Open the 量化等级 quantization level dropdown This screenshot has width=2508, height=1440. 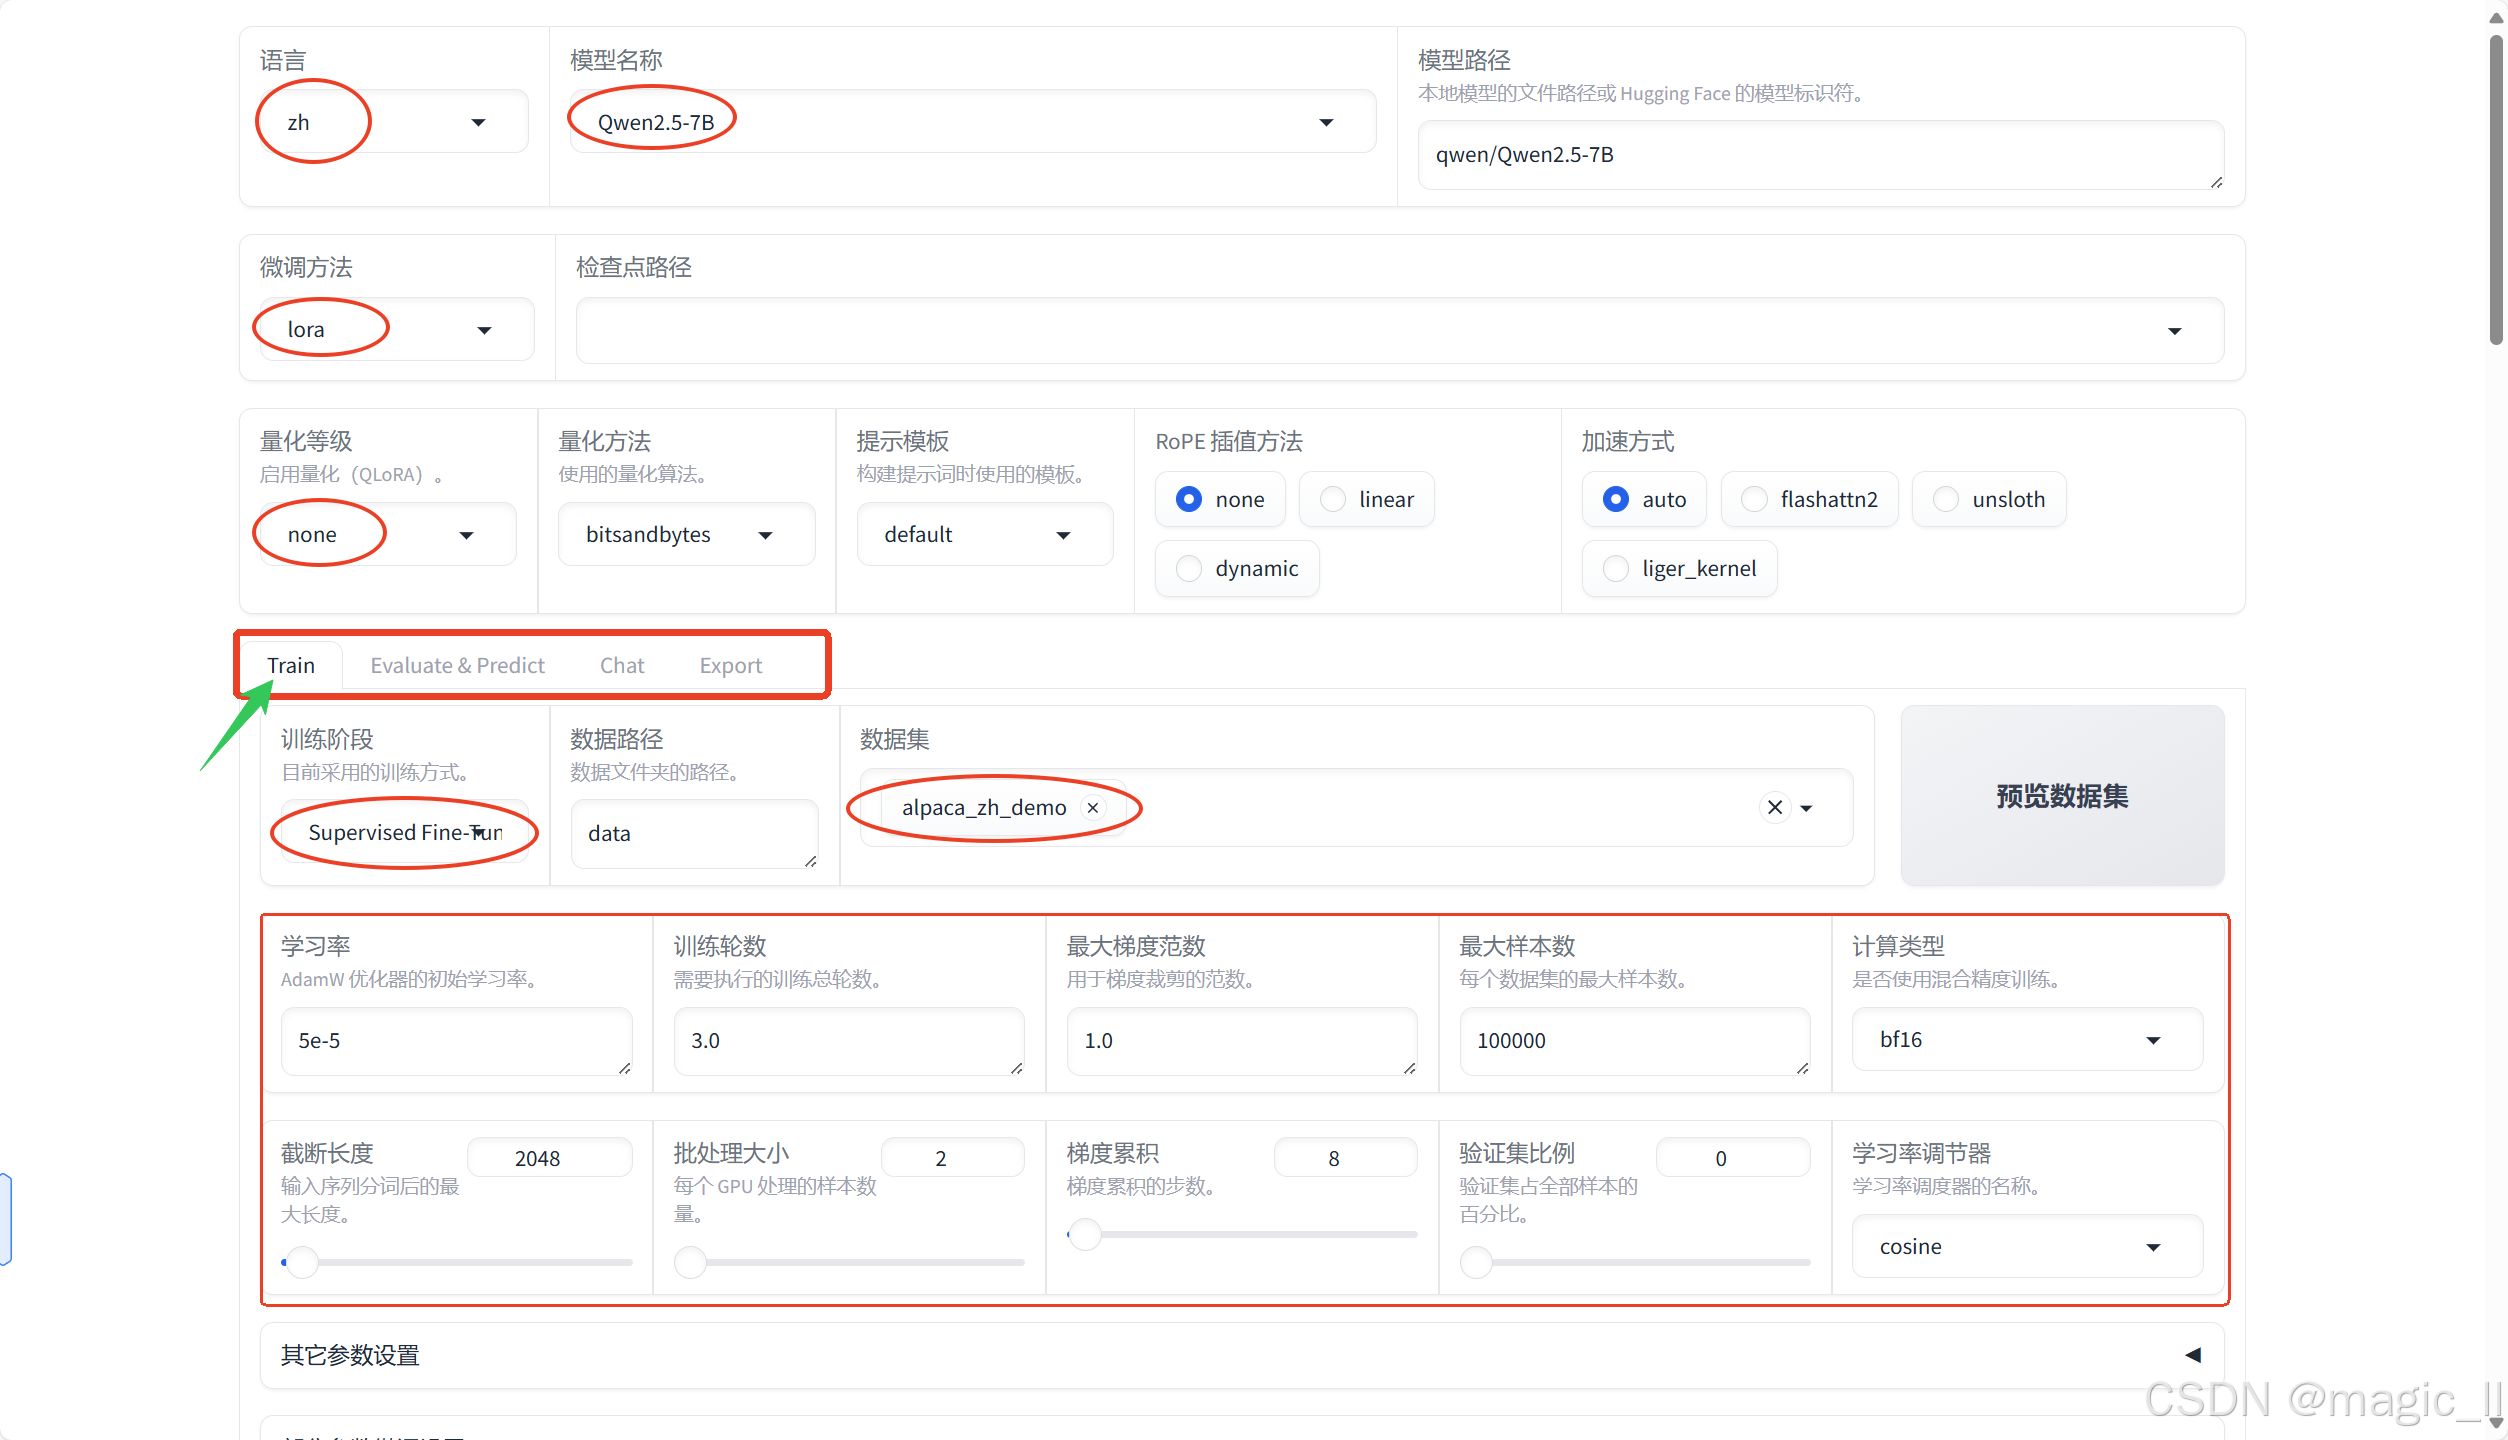point(388,535)
